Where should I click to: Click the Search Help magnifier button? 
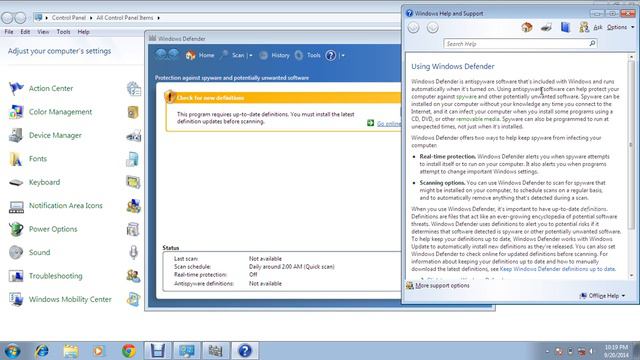tap(592, 43)
